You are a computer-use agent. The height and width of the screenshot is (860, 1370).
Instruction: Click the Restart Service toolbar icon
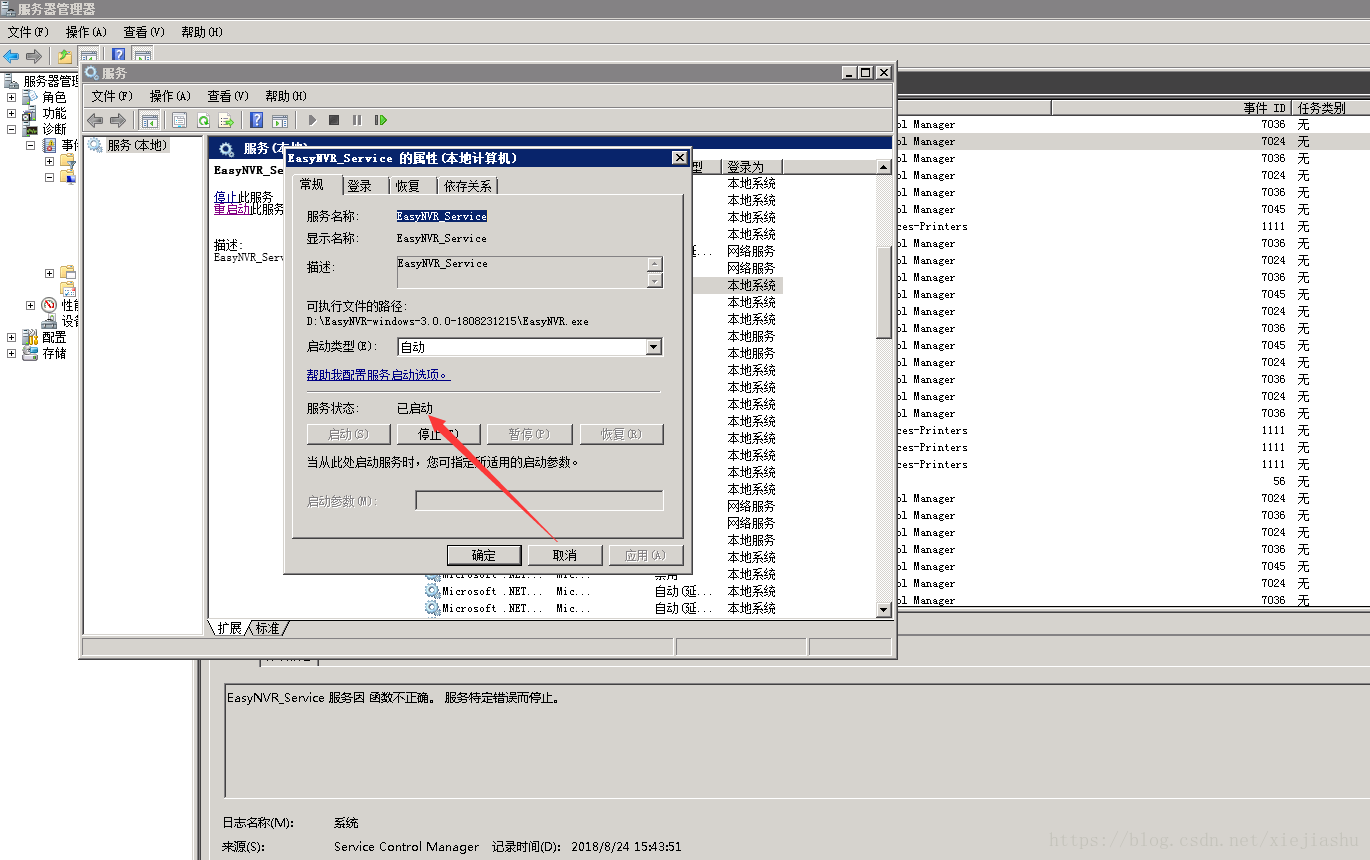pyautogui.click(x=381, y=120)
